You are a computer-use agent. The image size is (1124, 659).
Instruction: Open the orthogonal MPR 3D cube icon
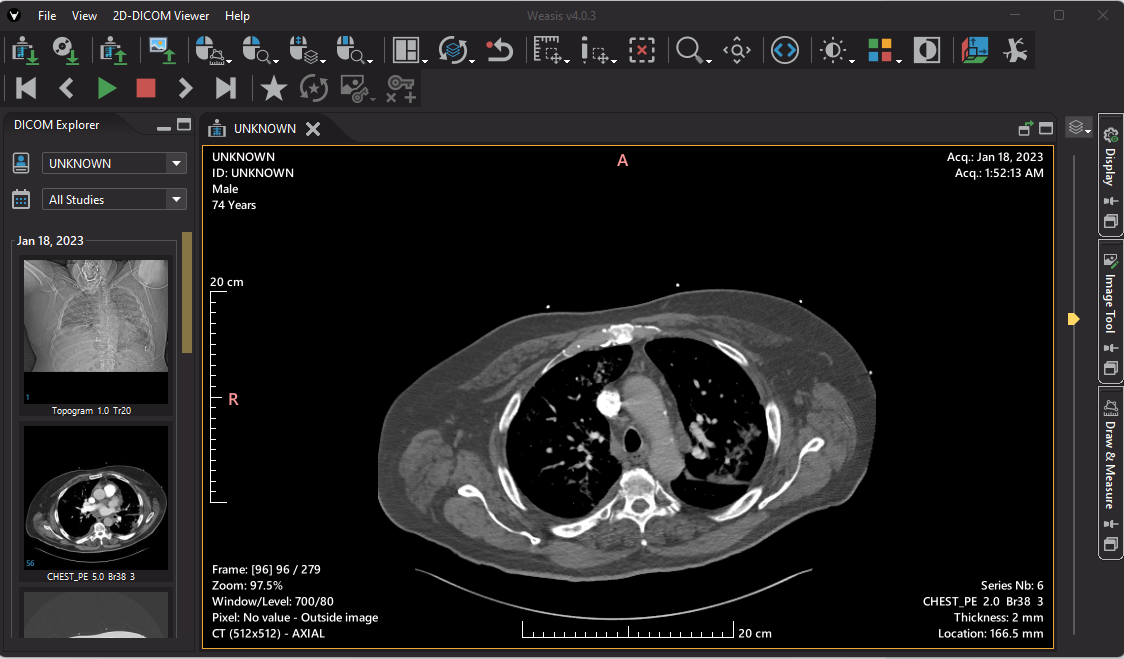coord(975,51)
